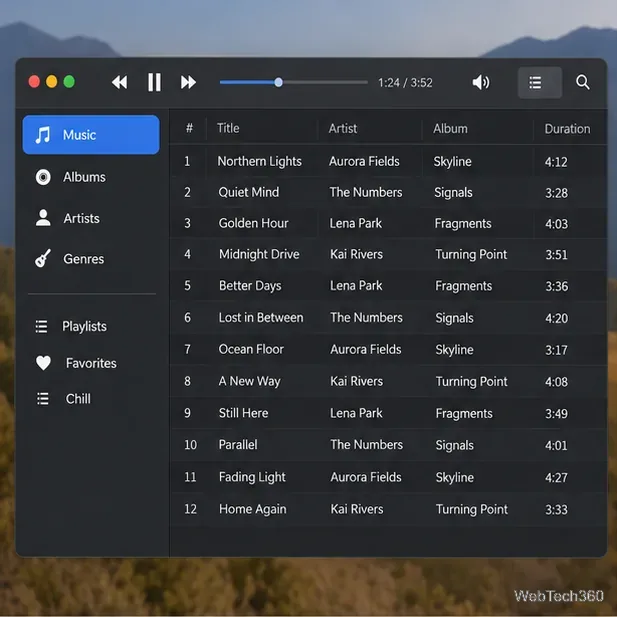Viewport: 617px width, 617px height.
Task: Pause playback with the pause button
Action: (x=154, y=82)
